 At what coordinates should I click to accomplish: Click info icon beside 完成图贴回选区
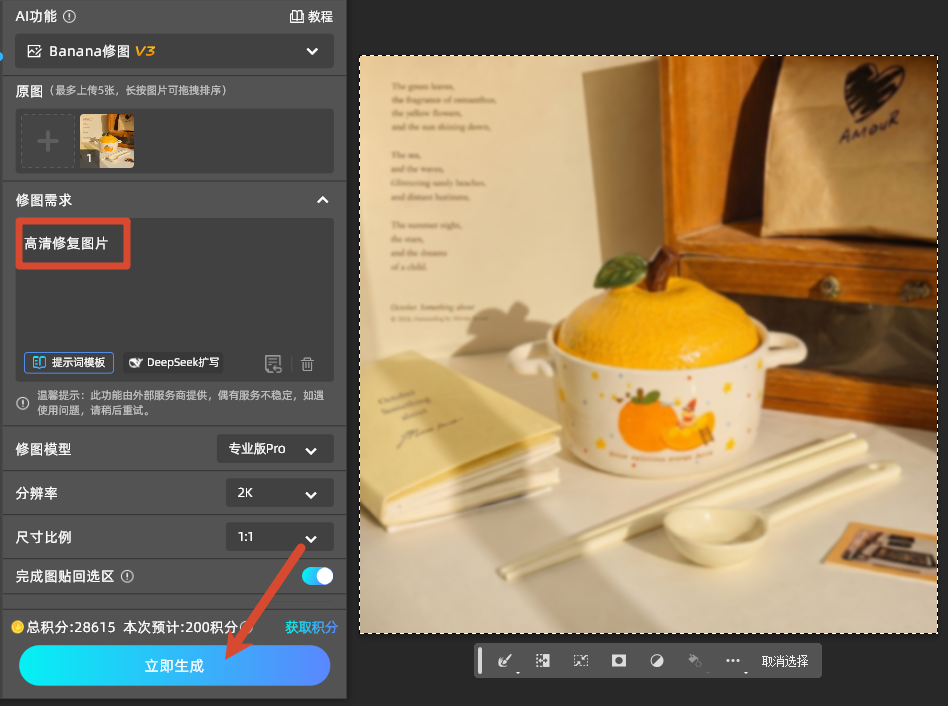pos(127,577)
